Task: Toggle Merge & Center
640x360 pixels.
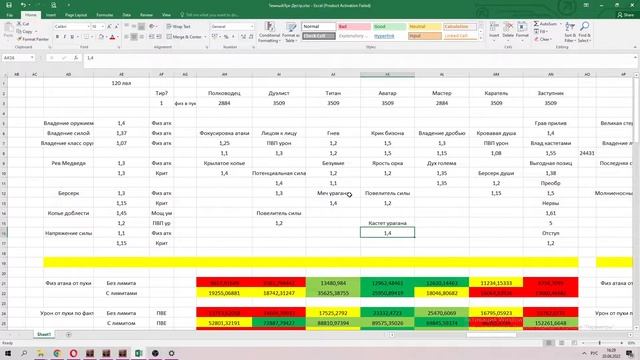Action: (x=184, y=37)
